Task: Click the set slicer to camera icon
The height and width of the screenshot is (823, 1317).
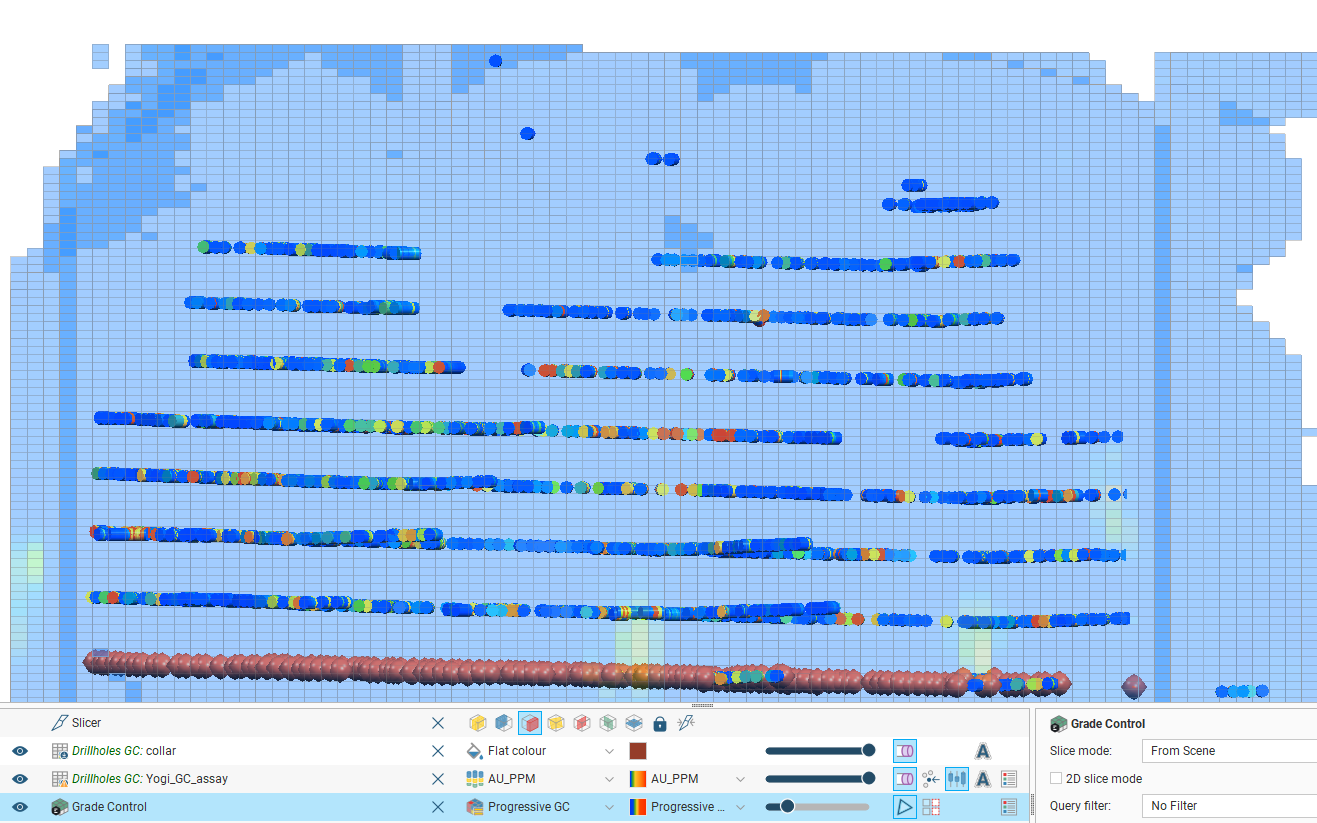Action: (685, 723)
